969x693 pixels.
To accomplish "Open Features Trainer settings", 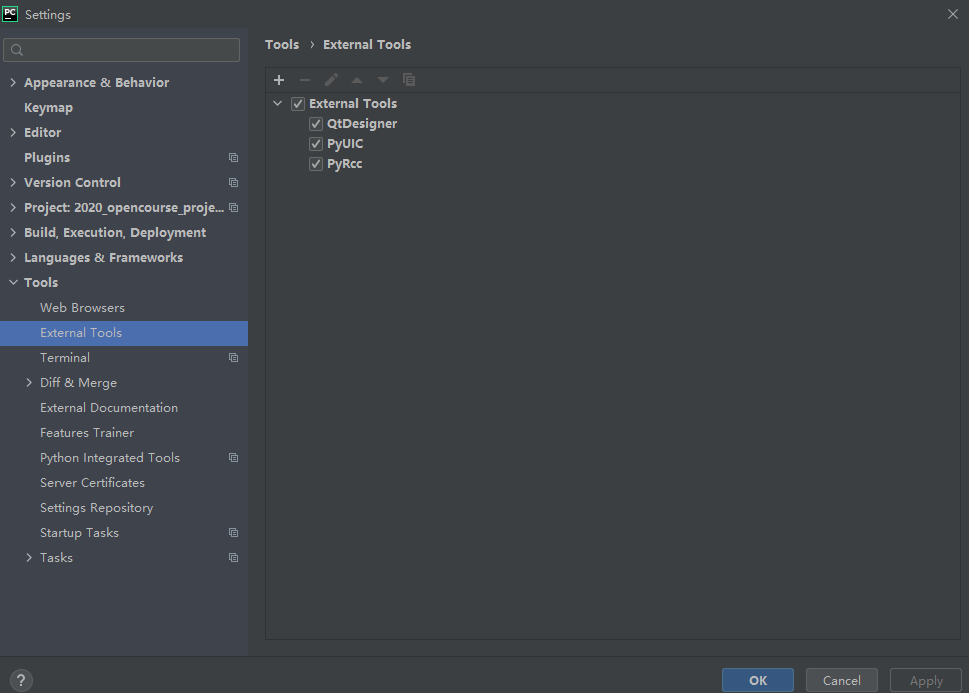I will [x=124, y=433].
